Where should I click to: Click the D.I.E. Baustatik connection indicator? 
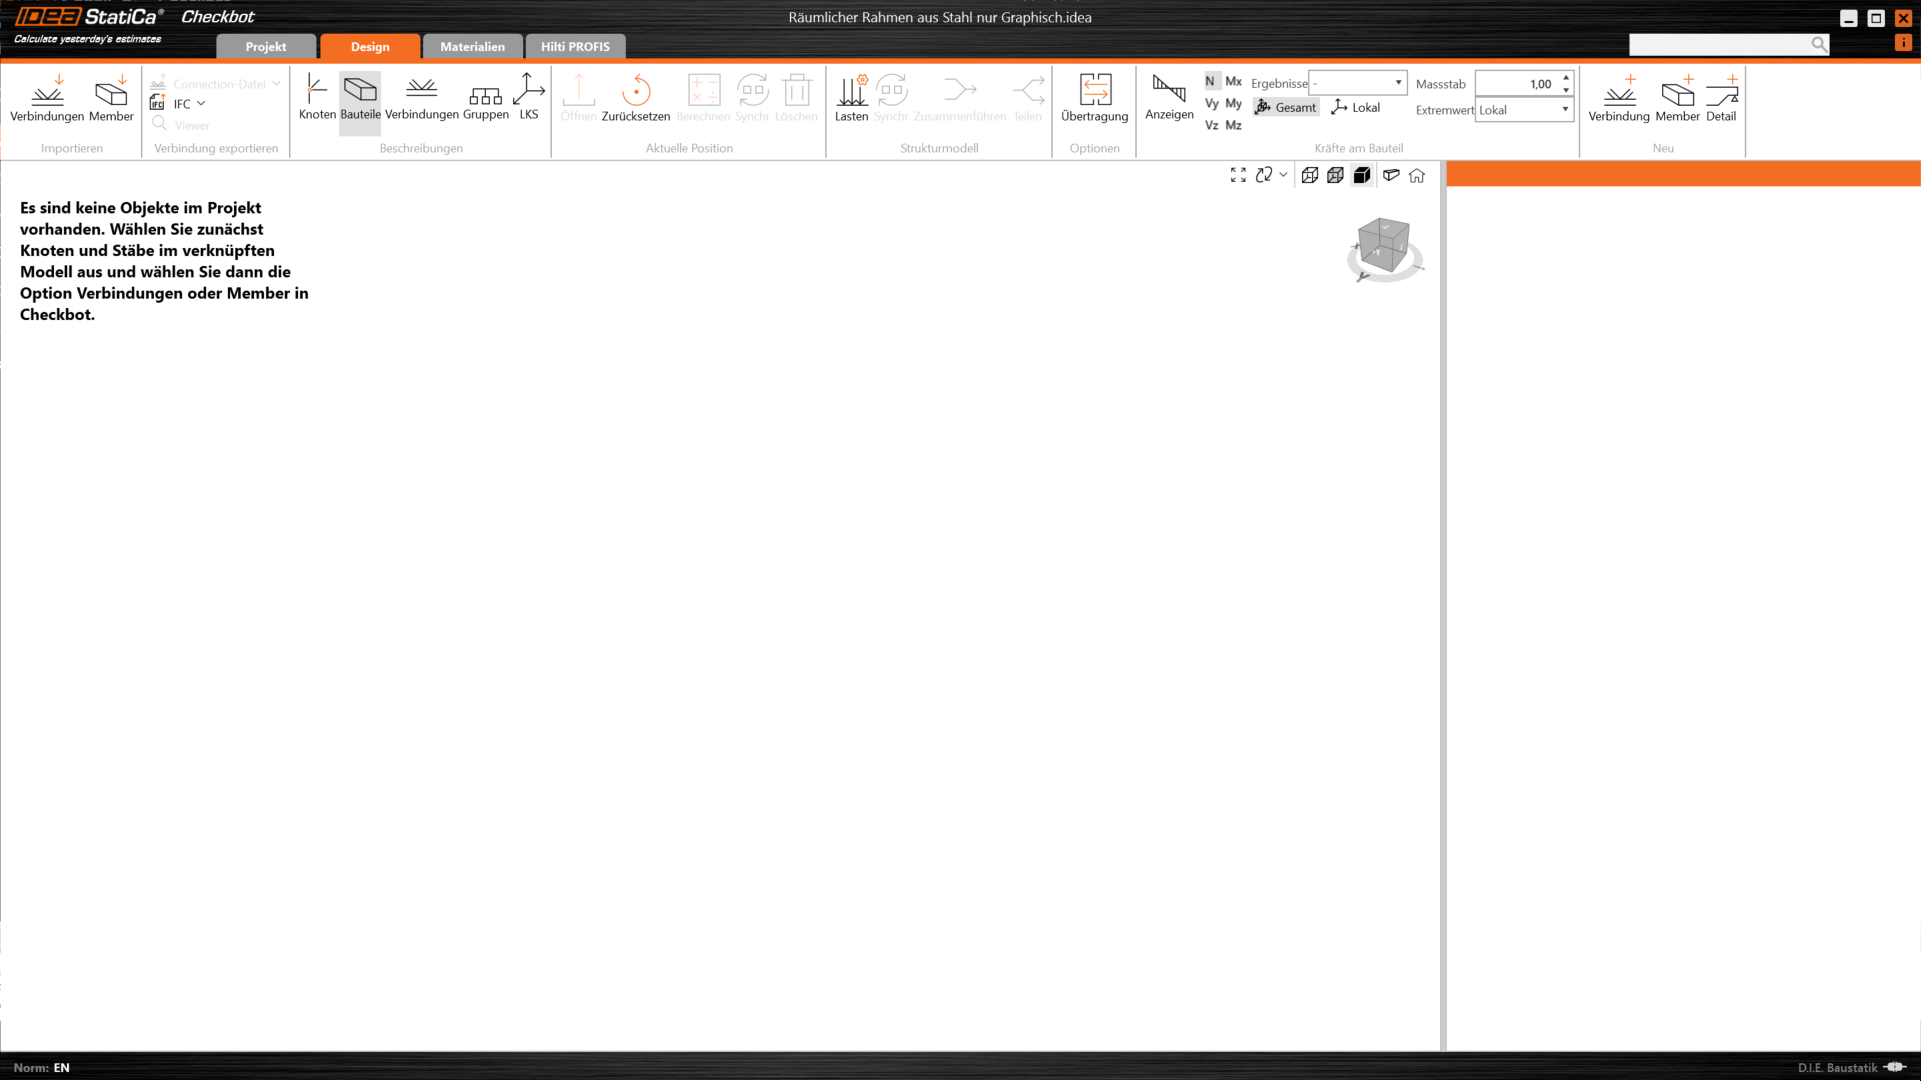1852,1068
